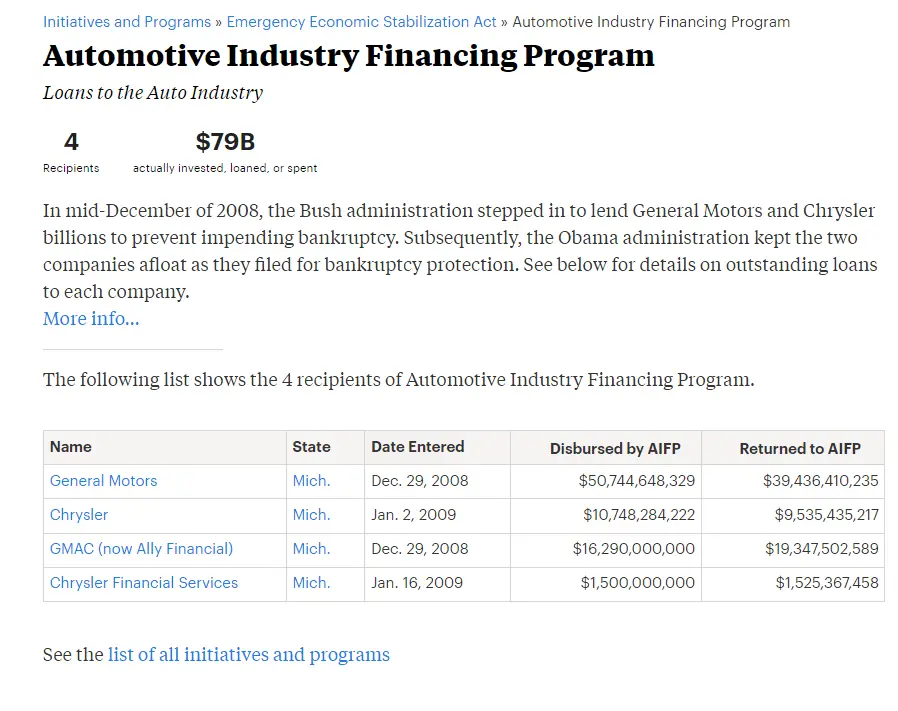This screenshot has height=711, width=898.
Task: Open Mich. link for Chrysler Financial Services
Action: click(x=311, y=583)
